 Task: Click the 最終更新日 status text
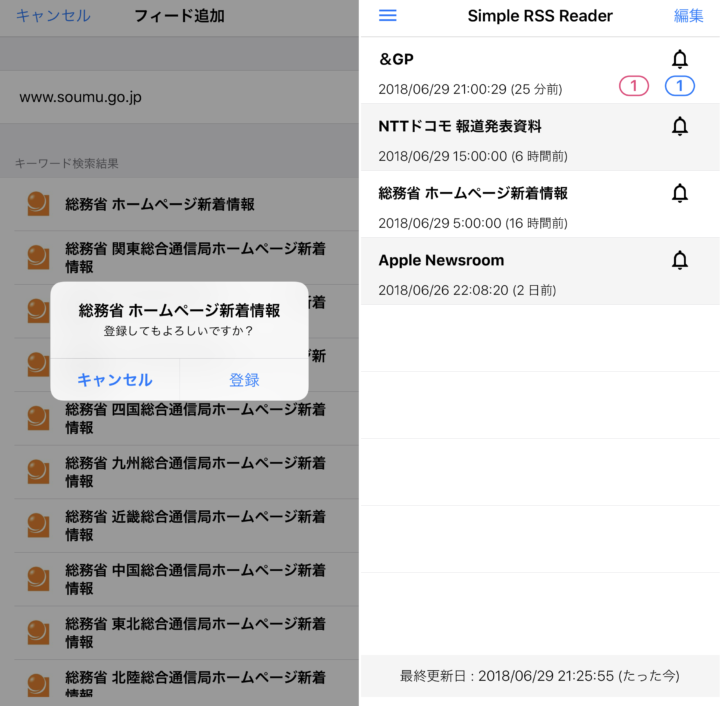[540, 676]
